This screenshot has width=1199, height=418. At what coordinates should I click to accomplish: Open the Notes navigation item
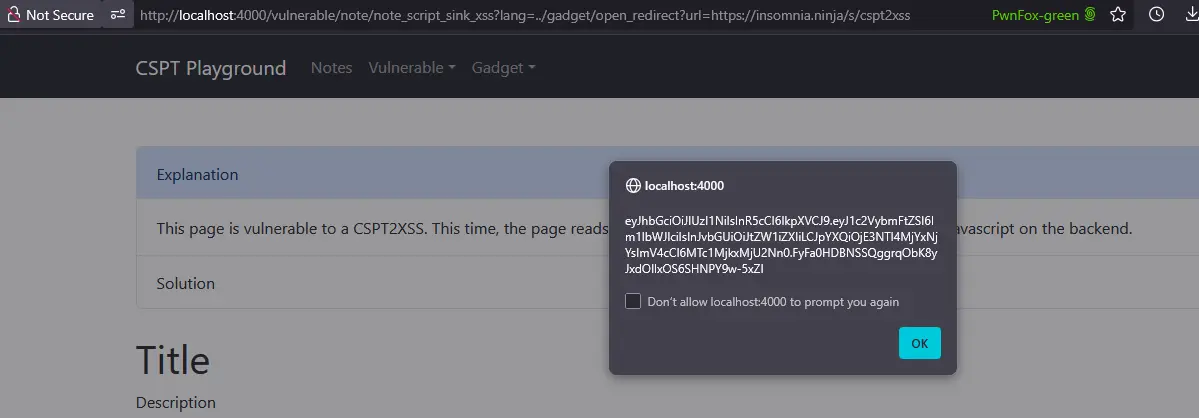tap(331, 68)
